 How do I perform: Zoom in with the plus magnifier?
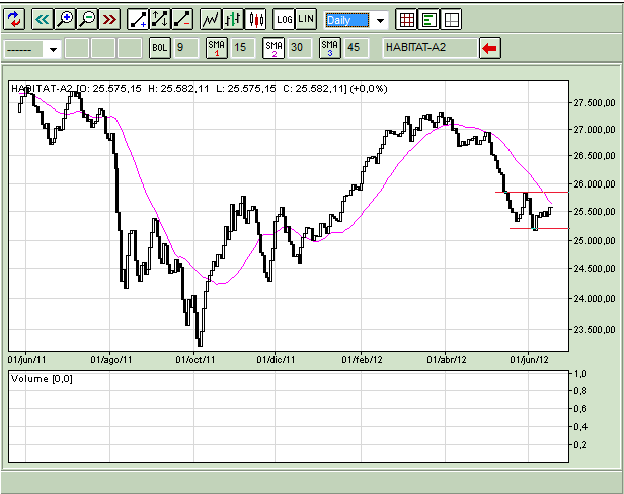[65, 19]
